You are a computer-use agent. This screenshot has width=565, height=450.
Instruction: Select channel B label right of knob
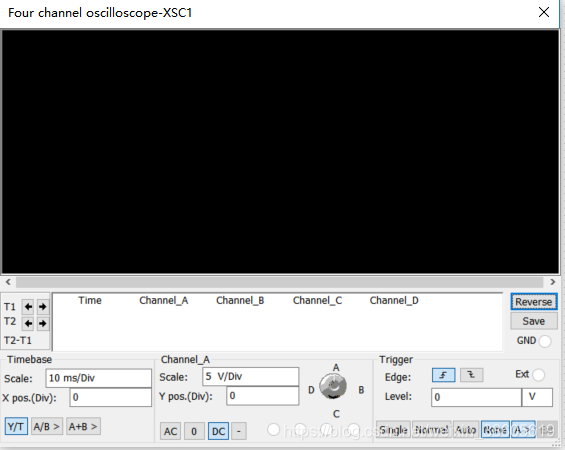point(361,390)
